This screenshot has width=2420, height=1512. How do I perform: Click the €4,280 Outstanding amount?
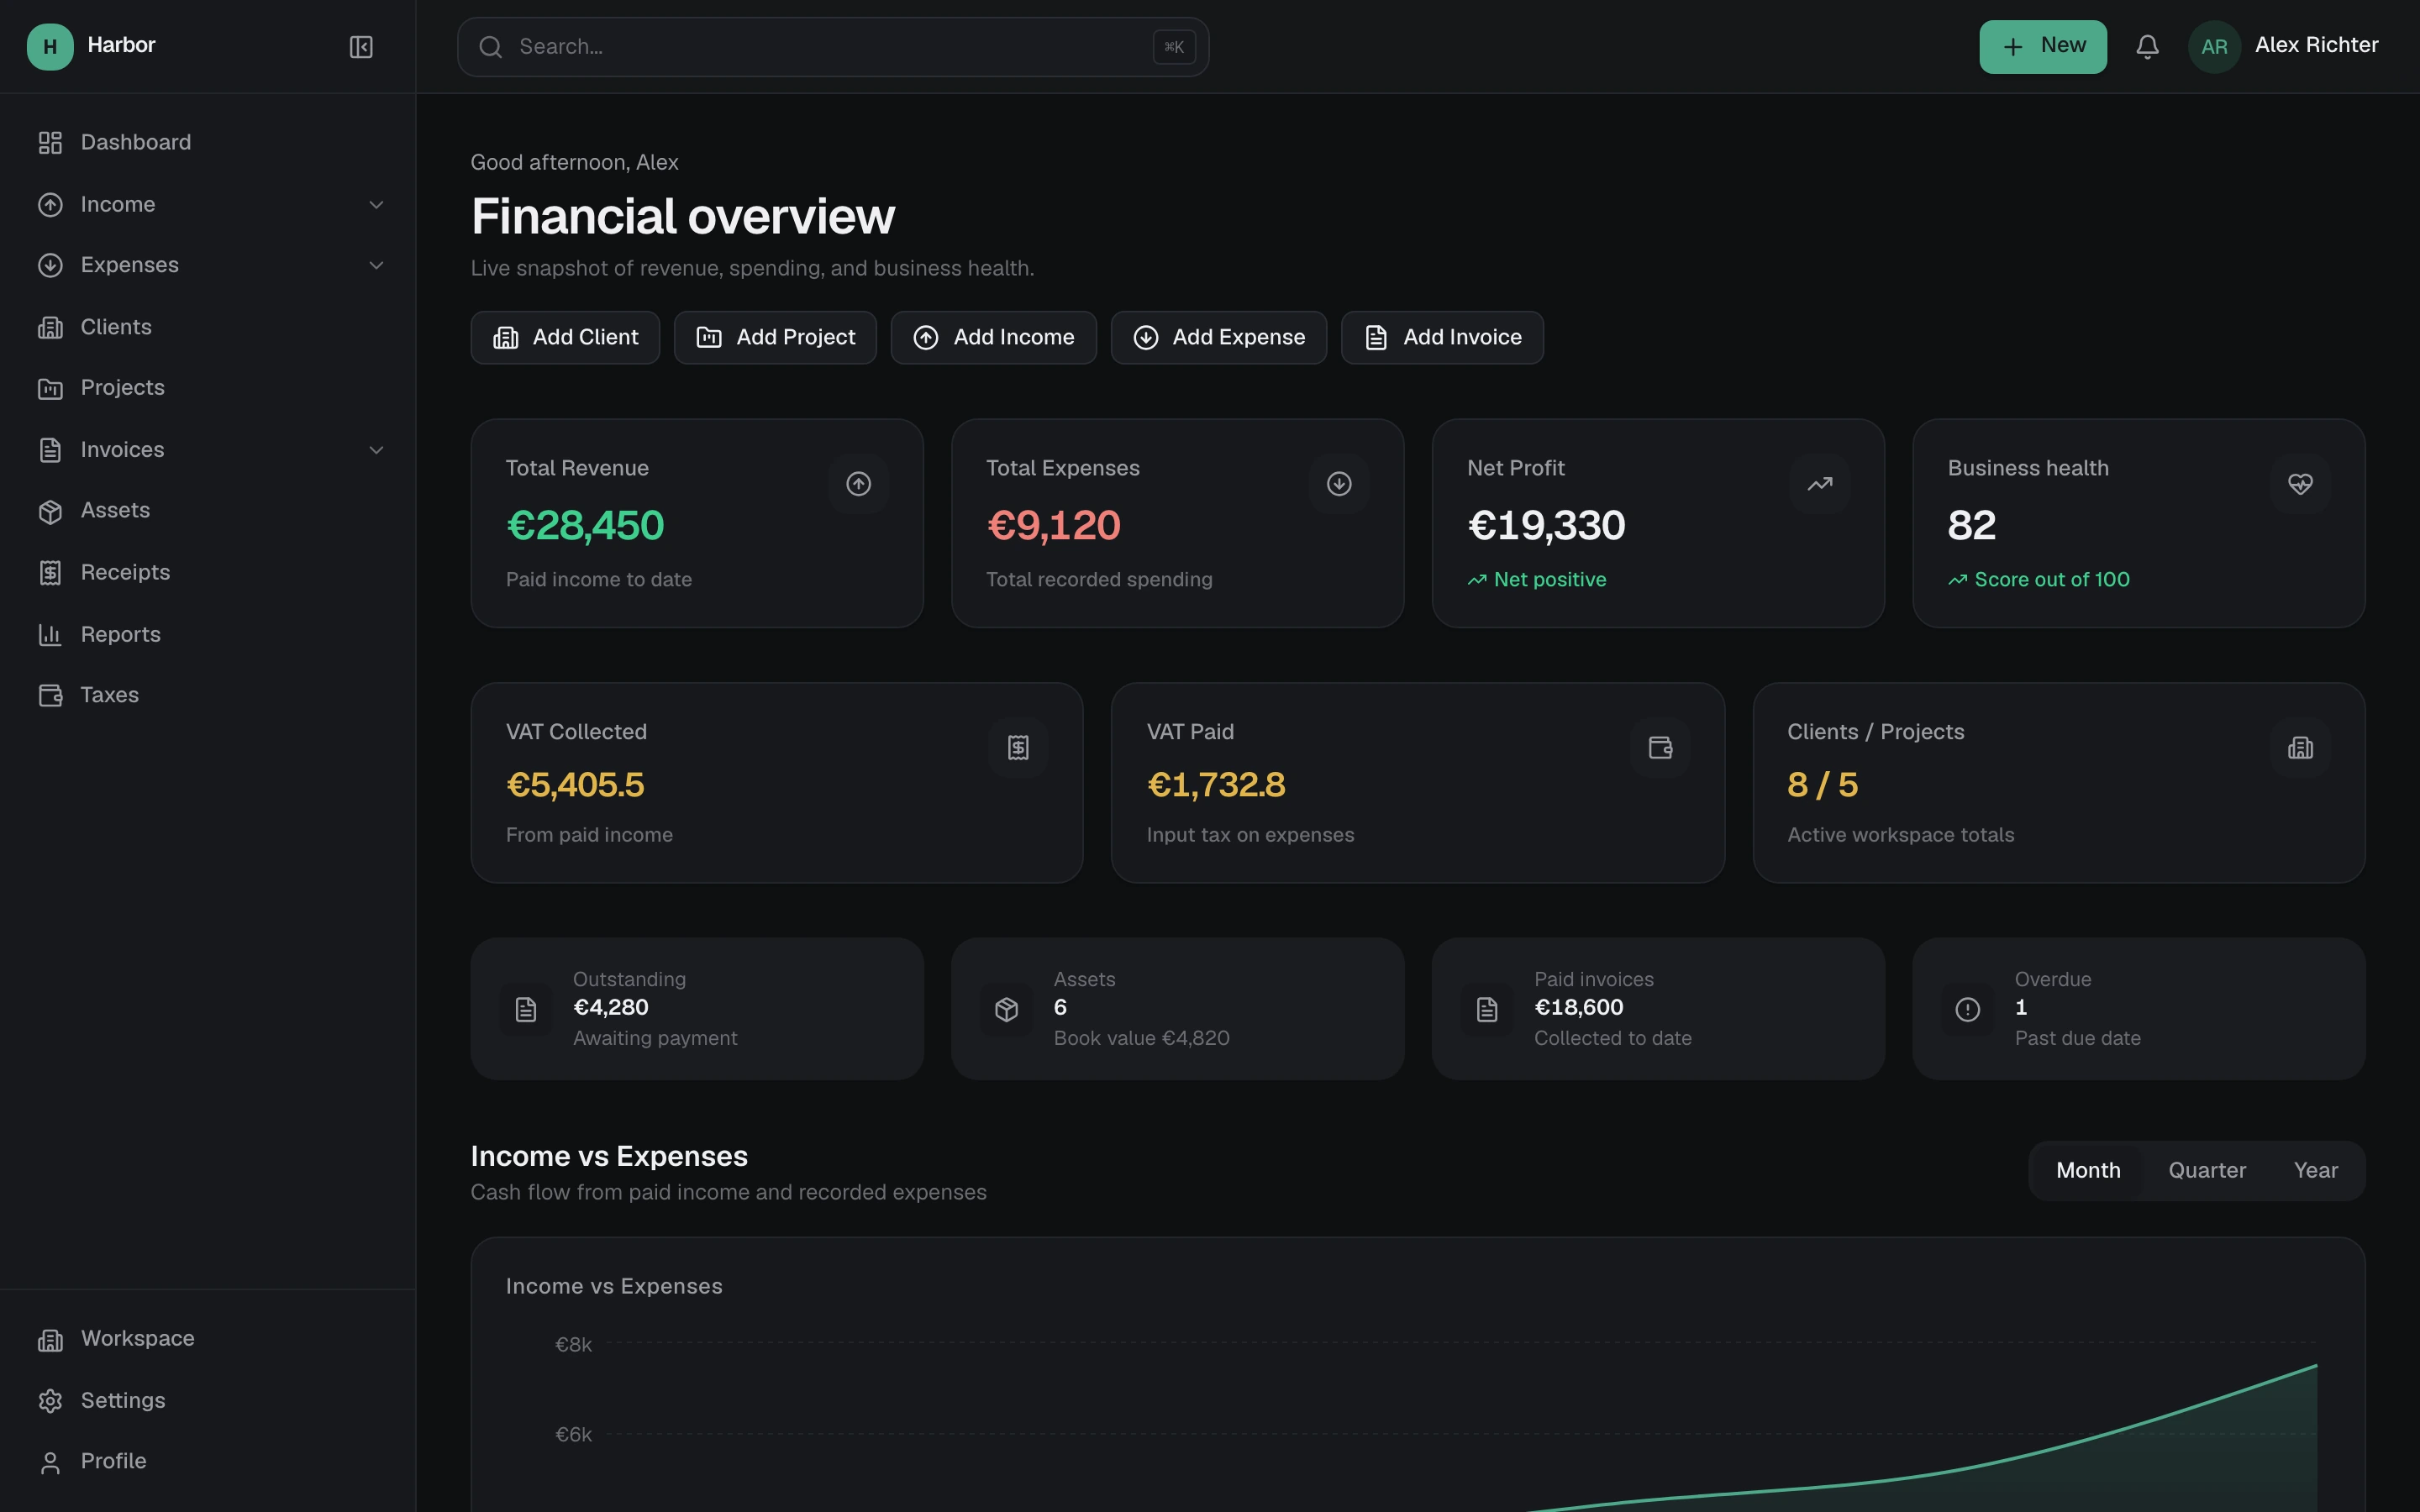(x=610, y=1008)
